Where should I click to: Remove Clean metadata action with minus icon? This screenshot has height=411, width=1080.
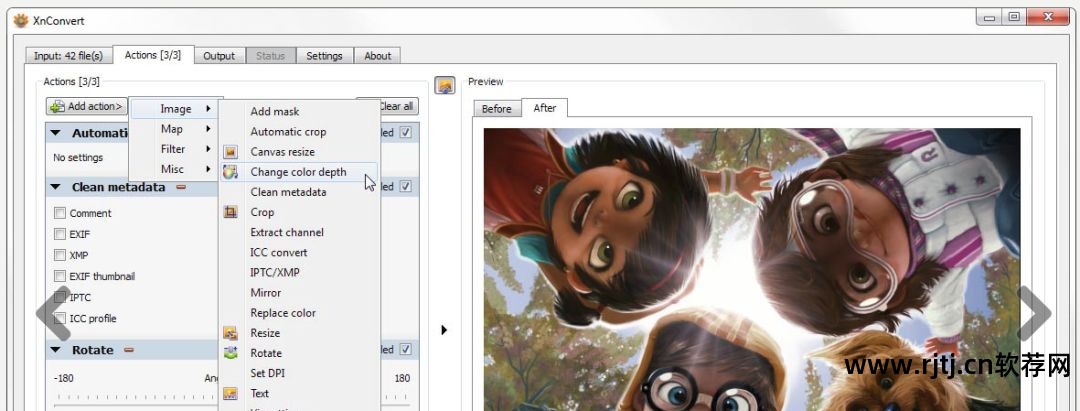click(181, 187)
